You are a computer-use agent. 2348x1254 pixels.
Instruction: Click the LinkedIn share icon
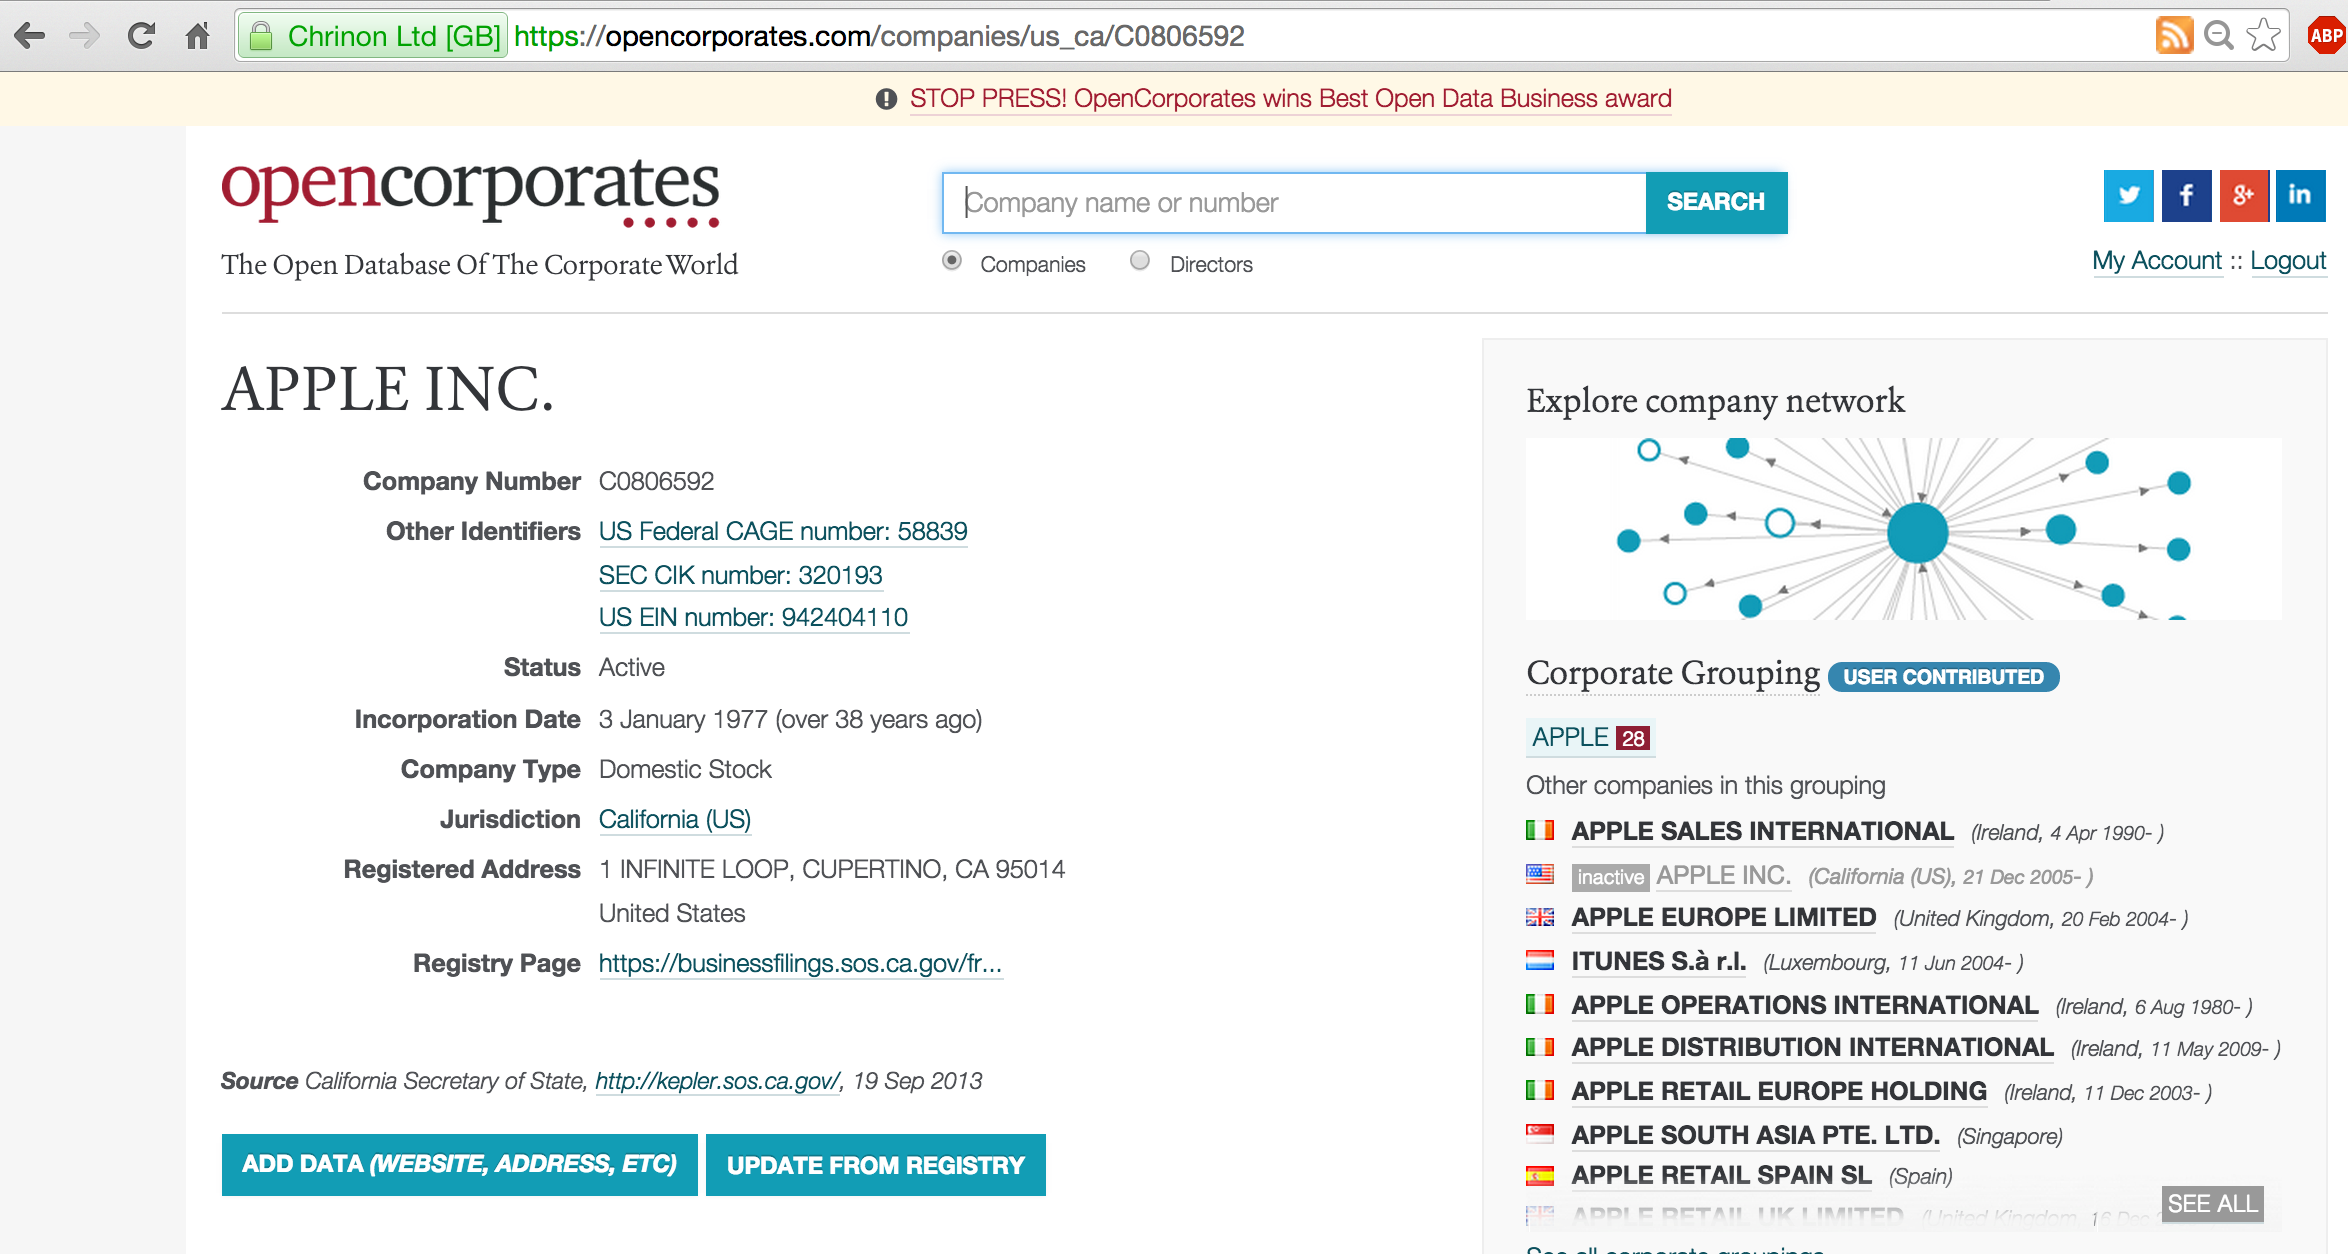[x=2300, y=196]
